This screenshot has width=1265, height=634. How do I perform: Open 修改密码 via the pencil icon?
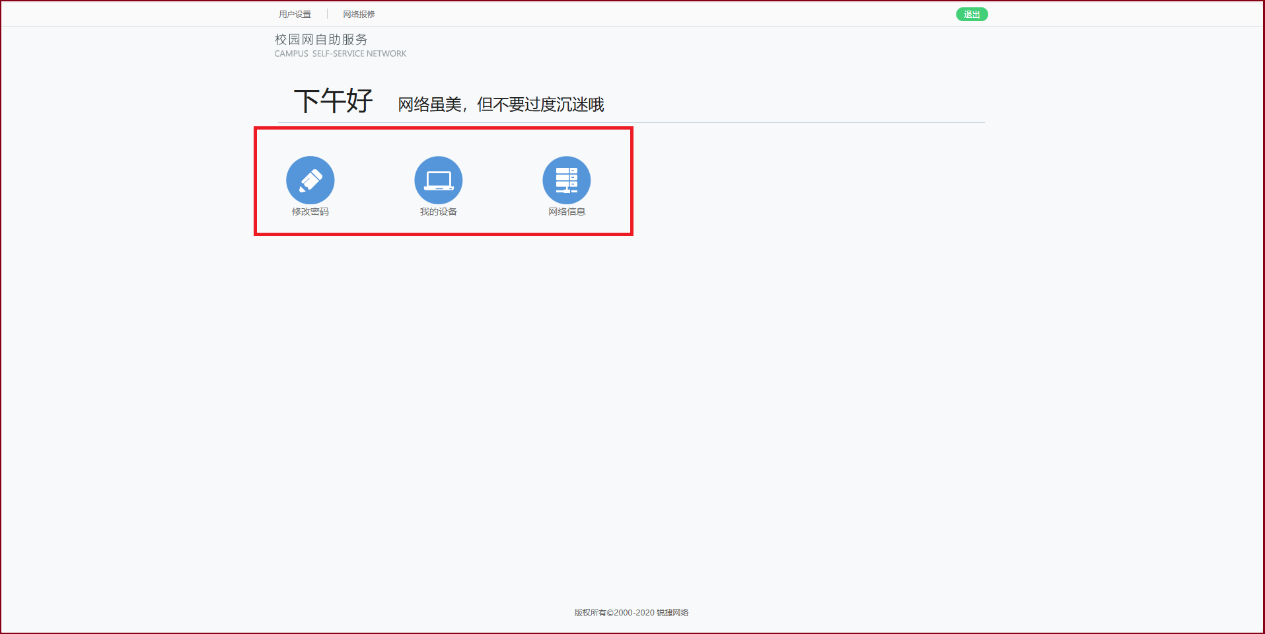pos(310,181)
